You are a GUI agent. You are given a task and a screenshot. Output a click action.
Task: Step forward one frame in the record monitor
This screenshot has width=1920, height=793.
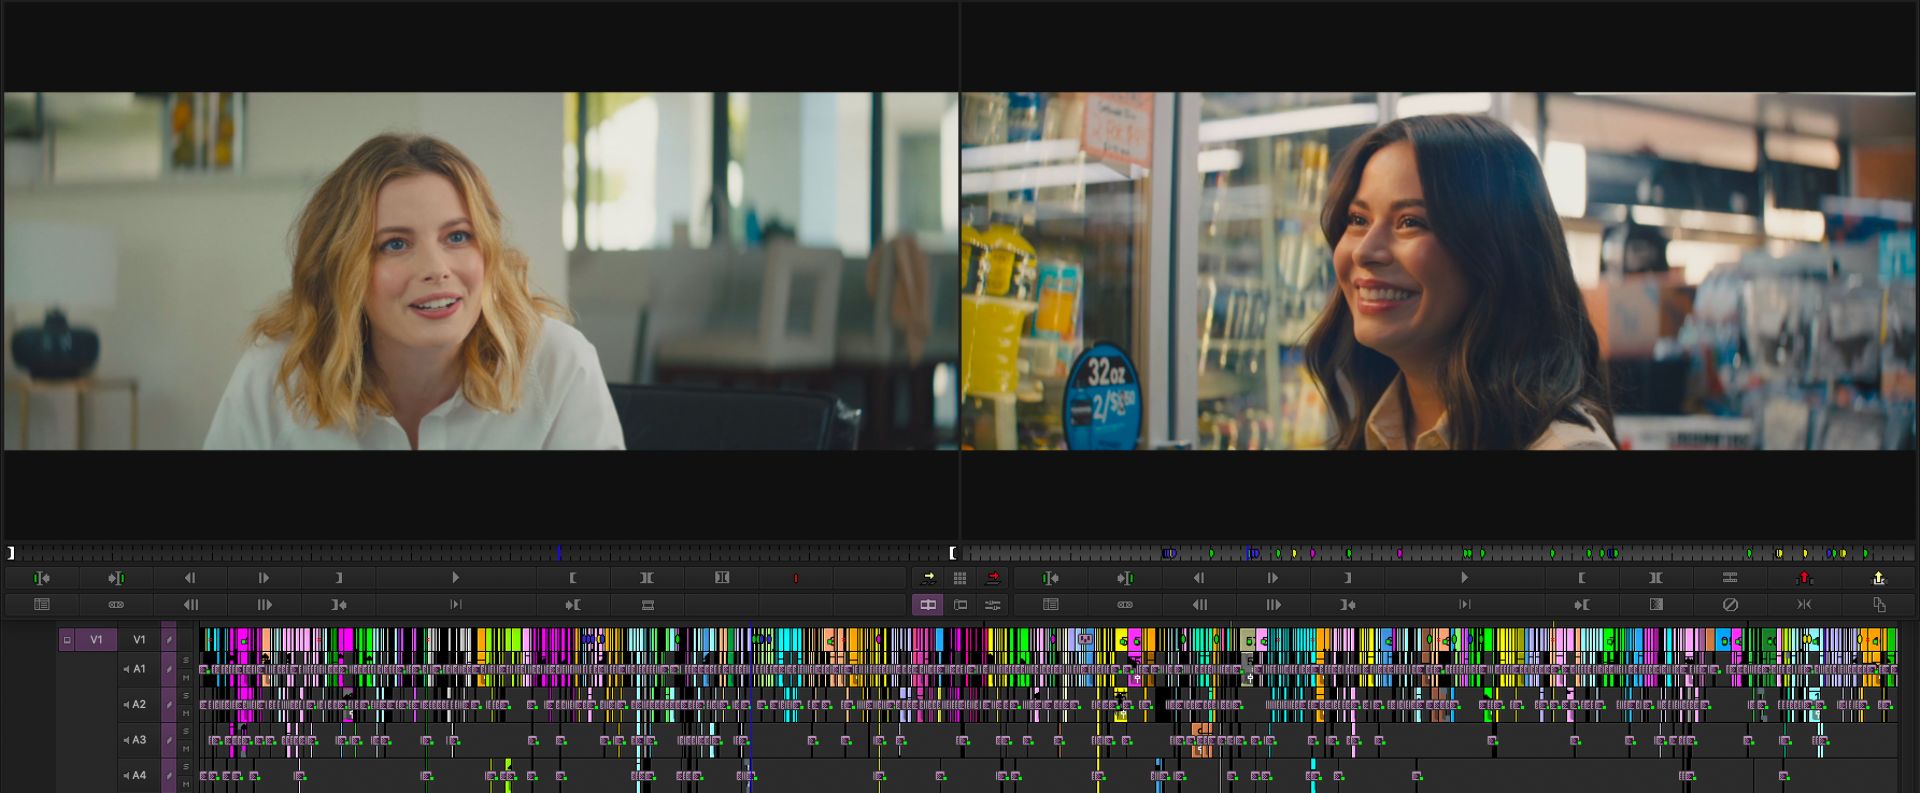1272,578
